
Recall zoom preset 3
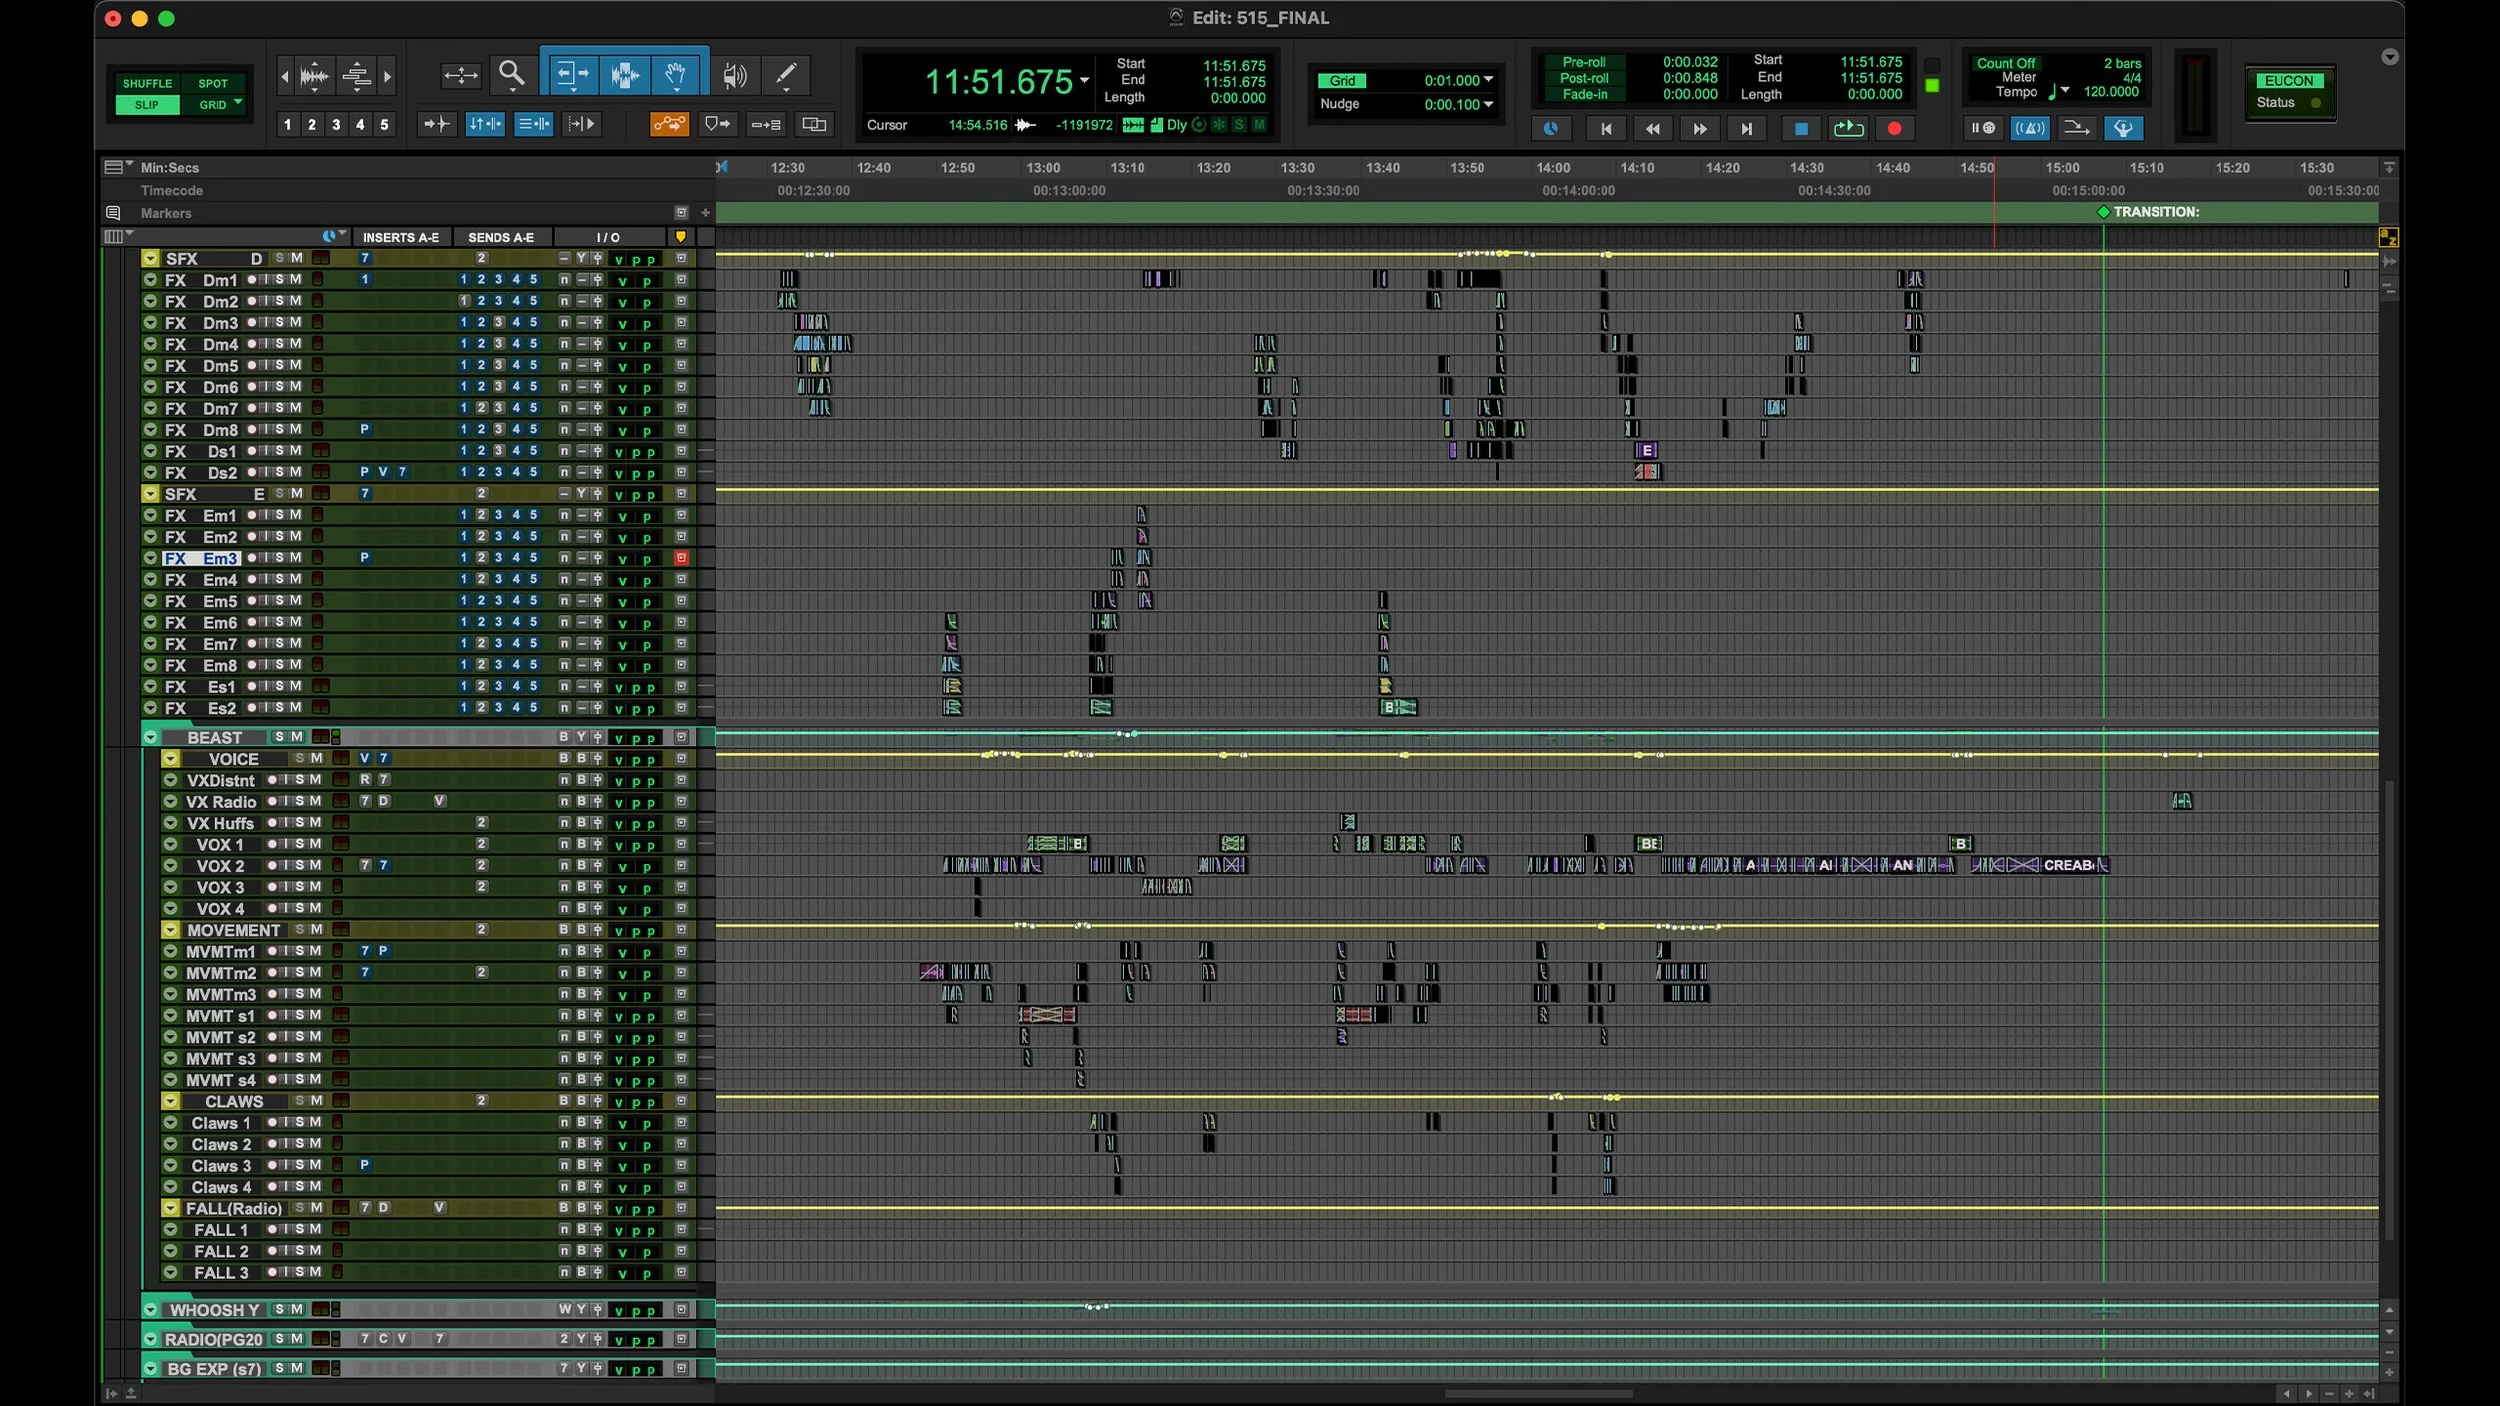pyautogui.click(x=336, y=125)
